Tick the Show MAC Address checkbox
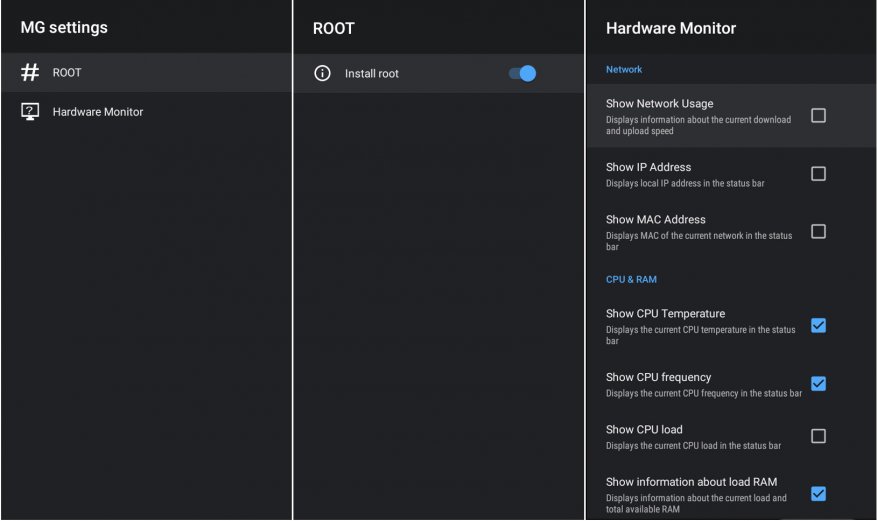The image size is (877, 521). [x=818, y=232]
